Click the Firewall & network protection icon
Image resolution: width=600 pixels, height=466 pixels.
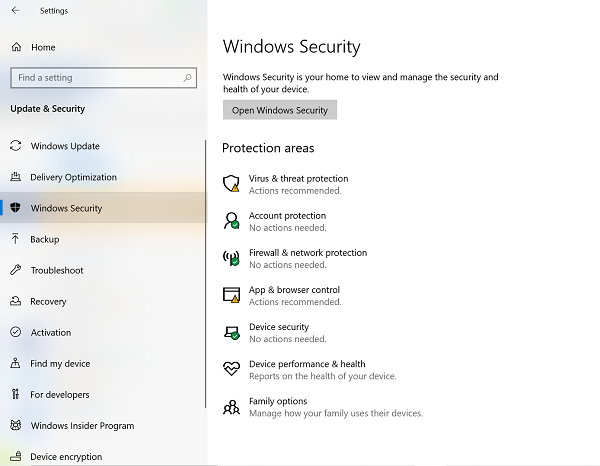pos(231,258)
